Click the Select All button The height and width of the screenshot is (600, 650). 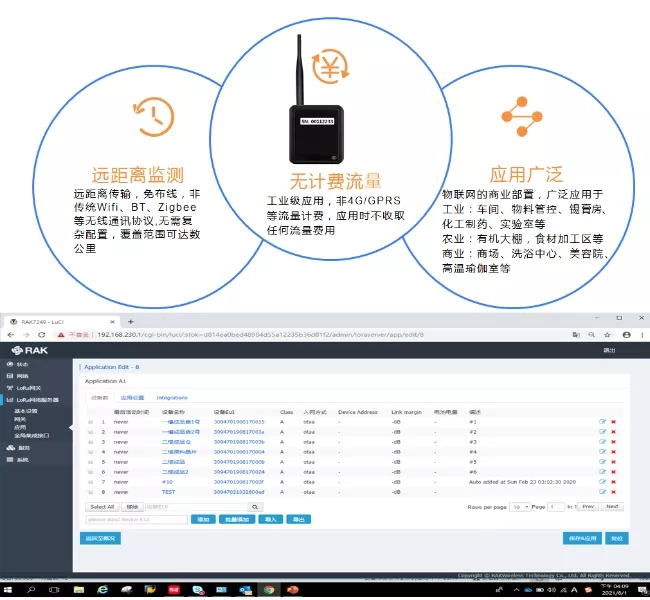[x=102, y=507]
